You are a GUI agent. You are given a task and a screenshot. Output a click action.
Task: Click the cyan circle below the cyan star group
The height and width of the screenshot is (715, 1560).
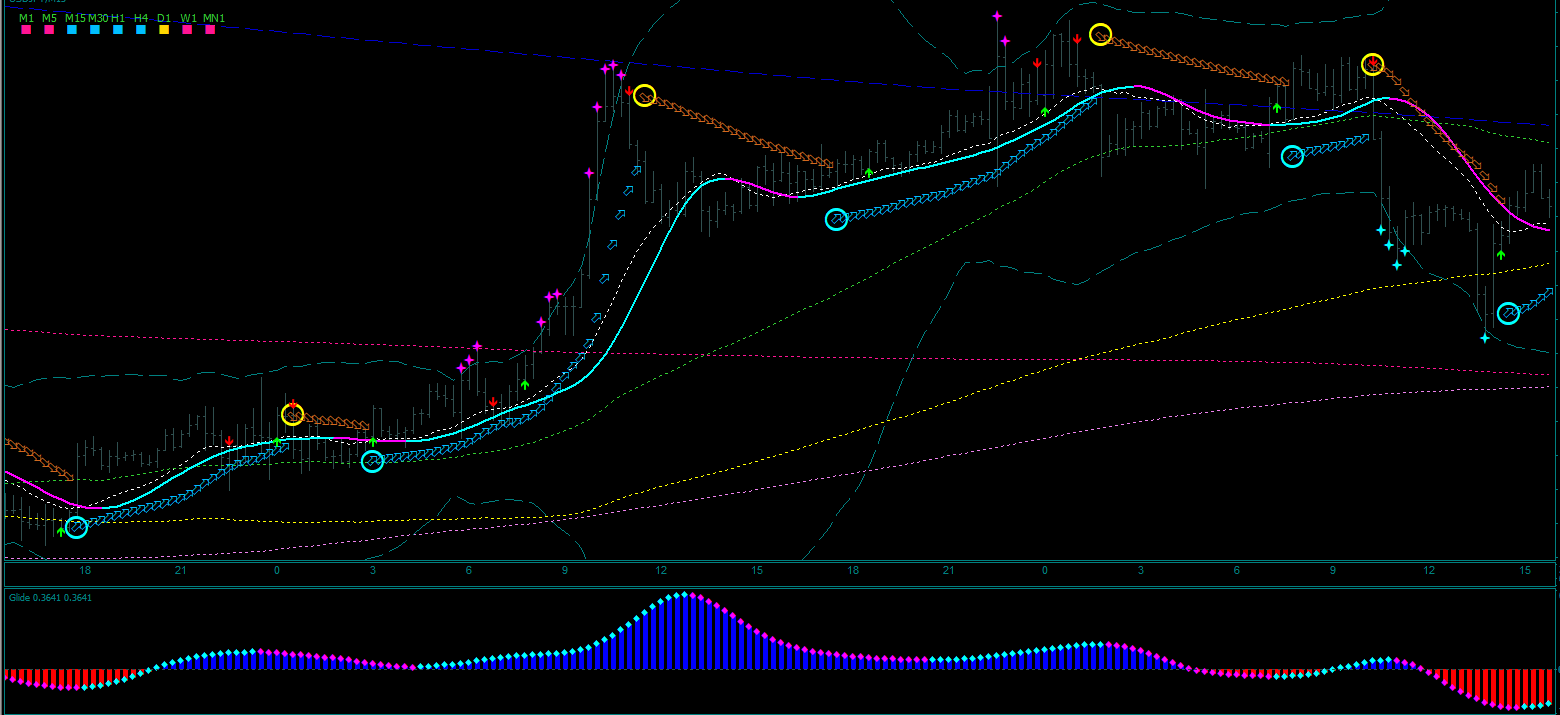point(1508,314)
